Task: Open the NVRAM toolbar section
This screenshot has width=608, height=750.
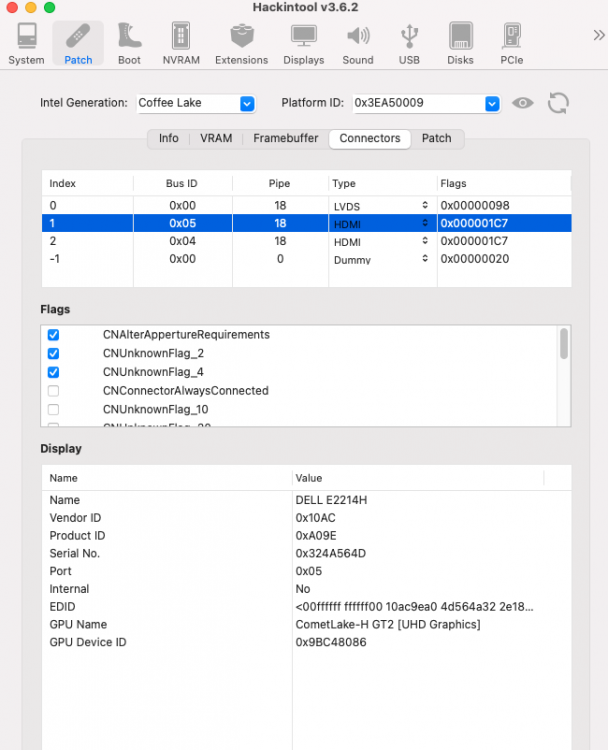Action: (181, 44)
